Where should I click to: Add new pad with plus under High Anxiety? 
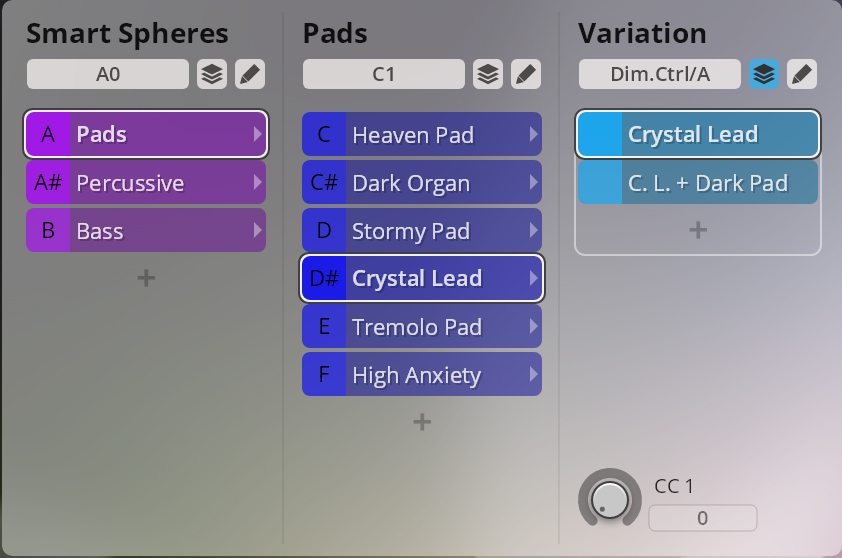(x=422, y=422)
